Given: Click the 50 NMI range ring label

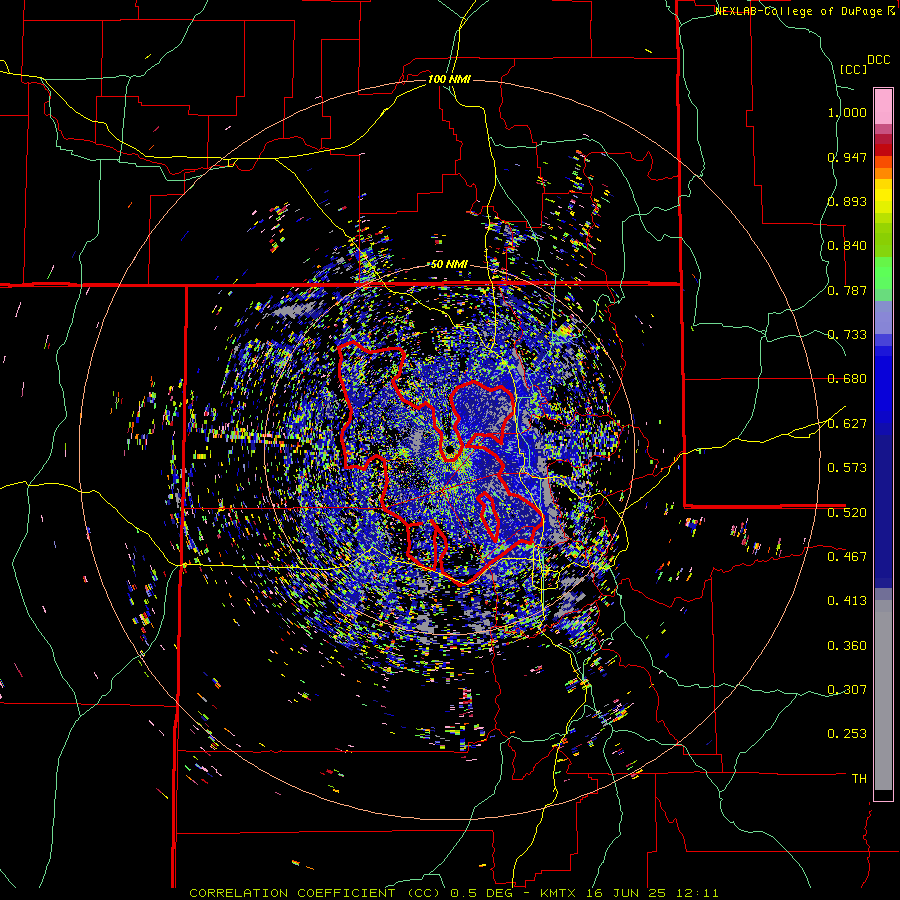Looking at the screenshot, I should click(x=449, y=265).
